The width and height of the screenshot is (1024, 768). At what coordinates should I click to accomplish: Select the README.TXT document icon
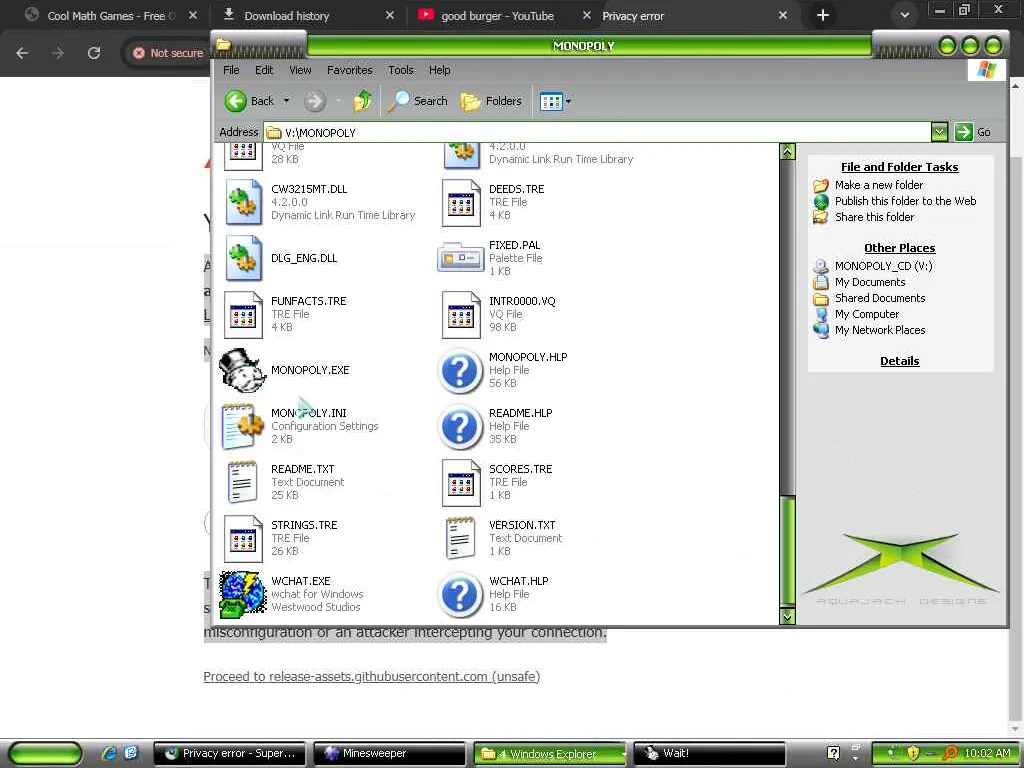coord(242,483)
